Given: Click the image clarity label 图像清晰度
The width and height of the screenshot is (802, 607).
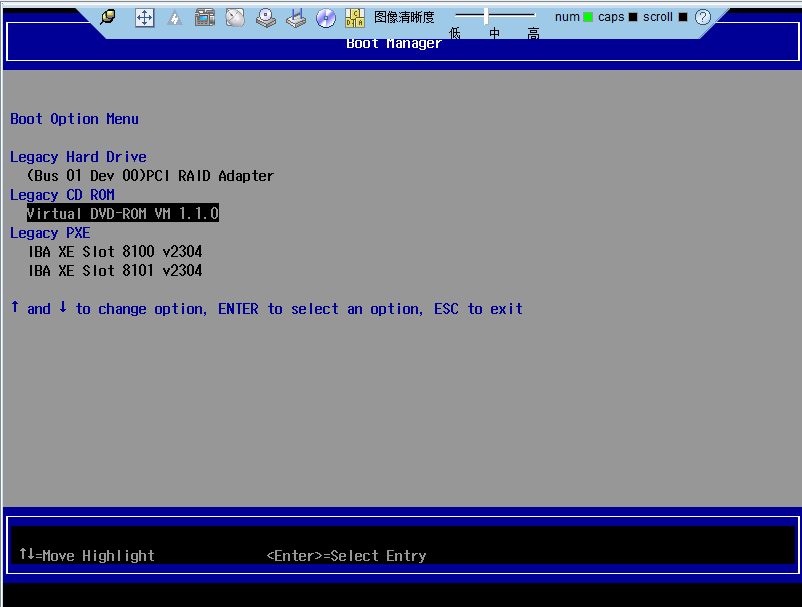Looking at the screenshot, I should [404, 17].
